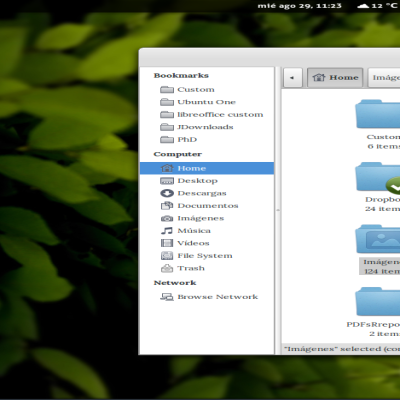Screen dimensions: 400x400
Task: Click the sidebar pane divider handle
Action: [x=278, y=210]
